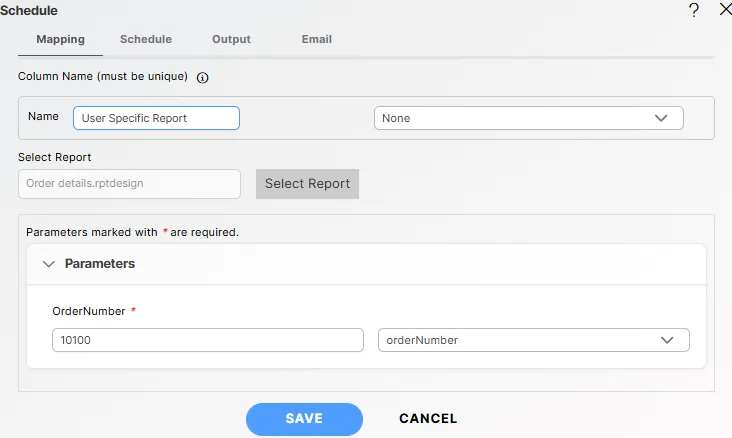This screenshot has width=732, height=438.
Task: Click the Order details.rptdesign report field
Action: [x=129, y=184]
